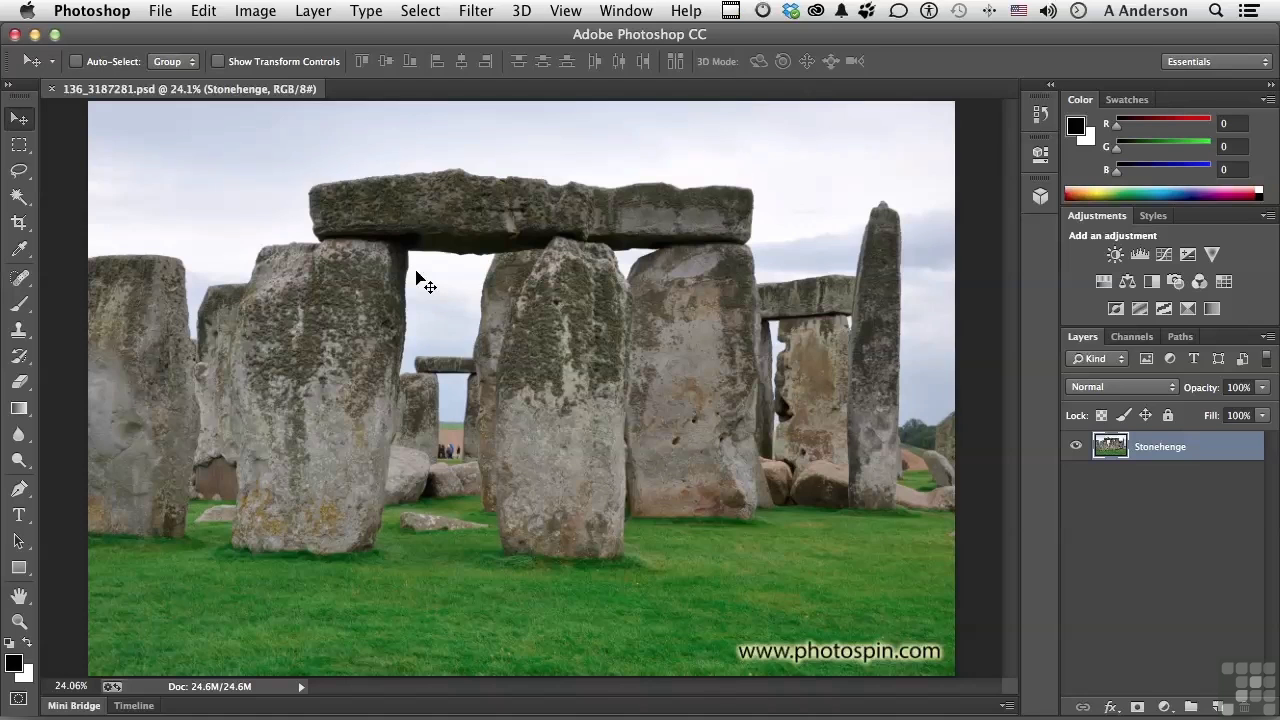
Task: Click the Stonehenge layer thumbnail
Action: (x=1110, y=447)
